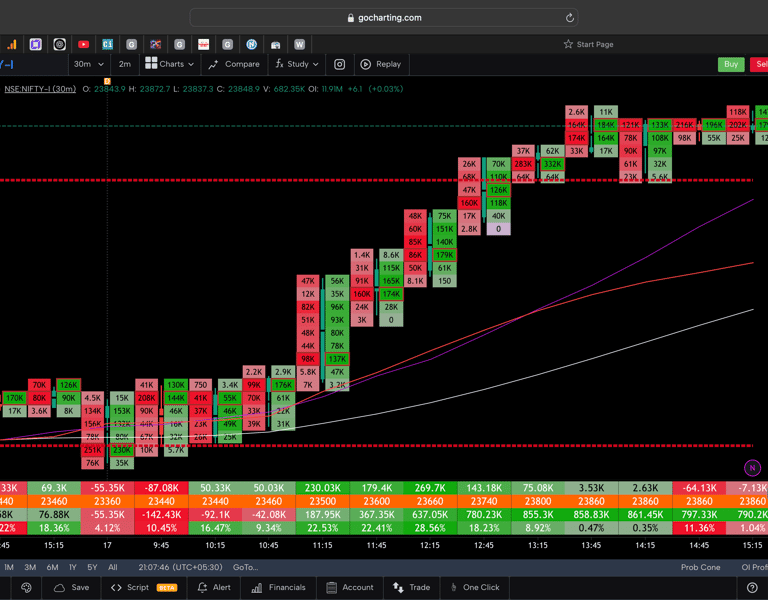Click the 23740 price cell

click(484, 501)
